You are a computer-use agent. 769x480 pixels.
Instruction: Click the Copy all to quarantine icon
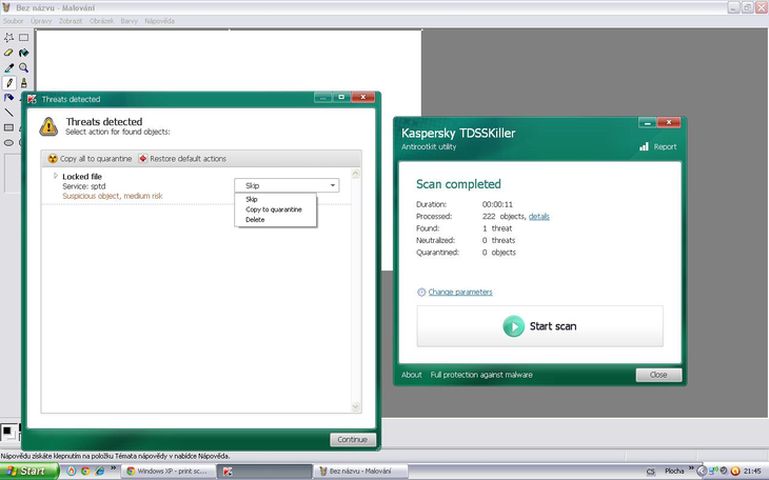(x=52, y=158)
